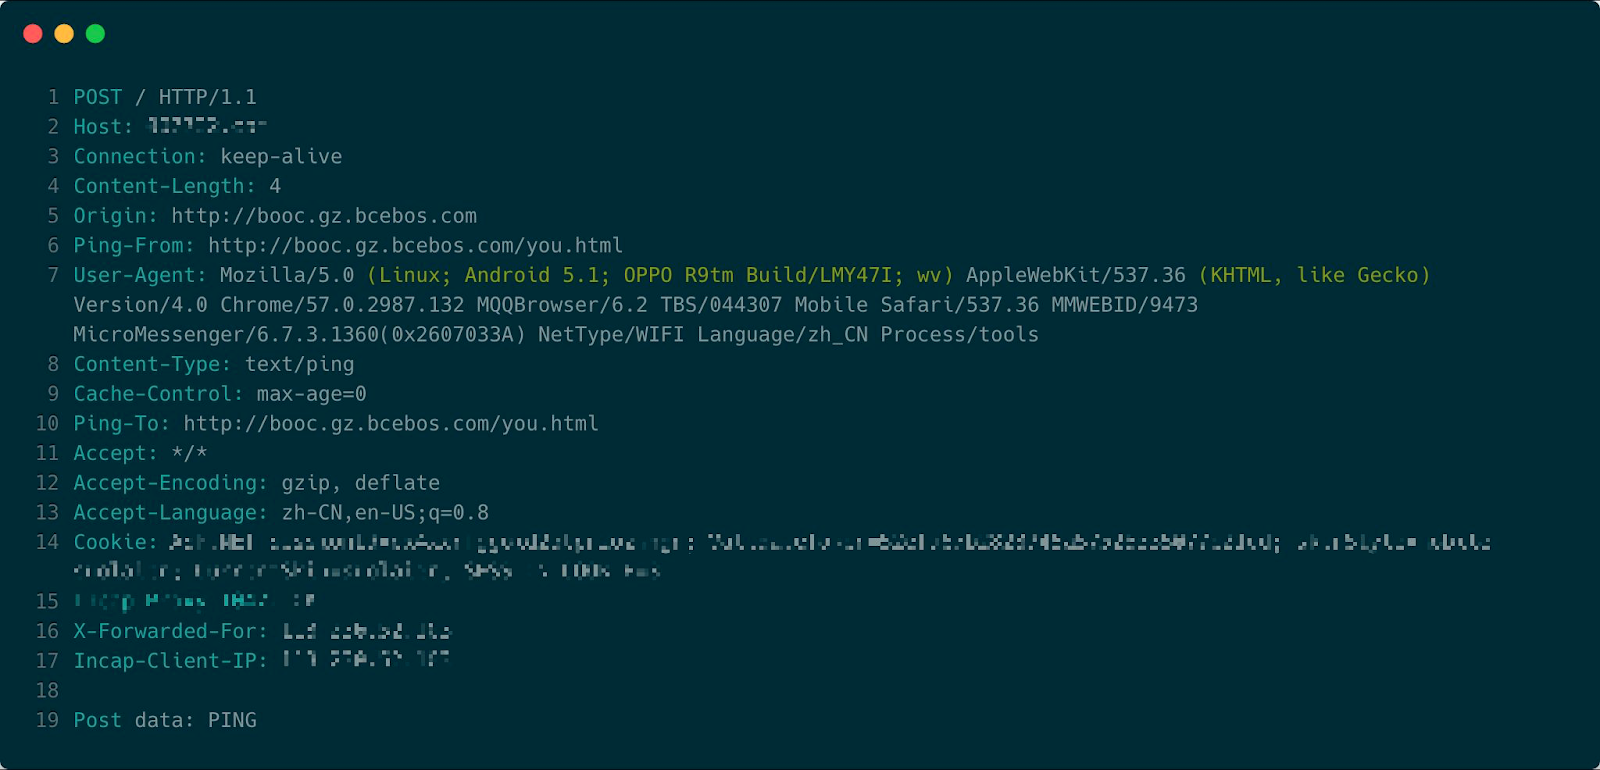Click the X-Forwarded-For header name
The width and height of the screenshot is (1600, 770).
coord(170,631)
